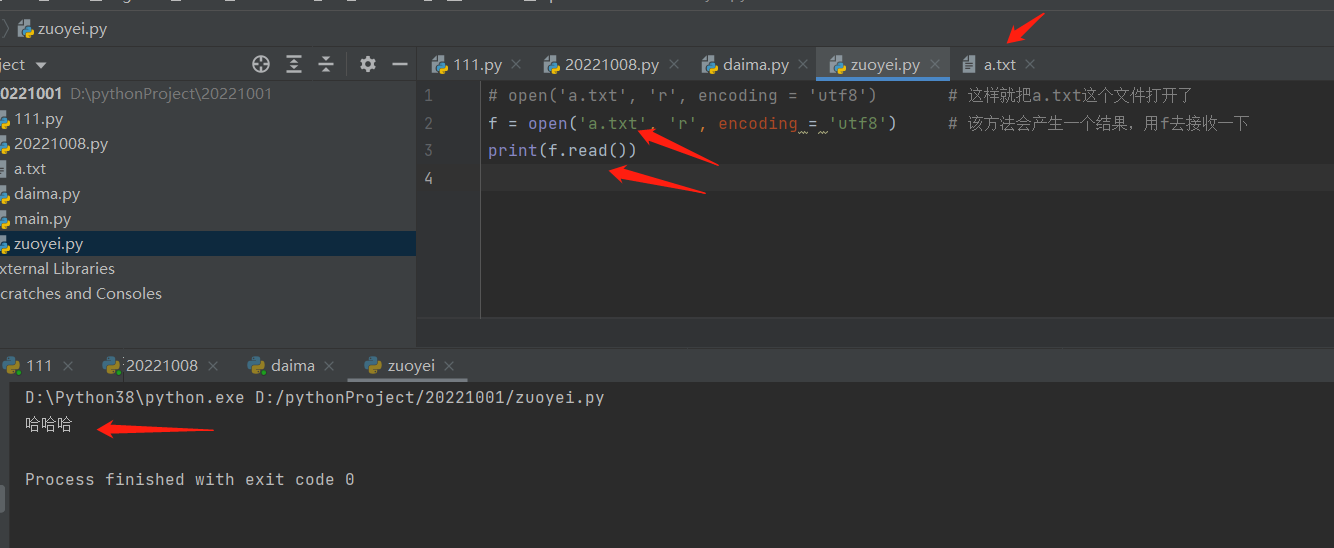Select the zuoyei.py editor tab
This screenshot has height=548, width=1334.
pos(885,64)
